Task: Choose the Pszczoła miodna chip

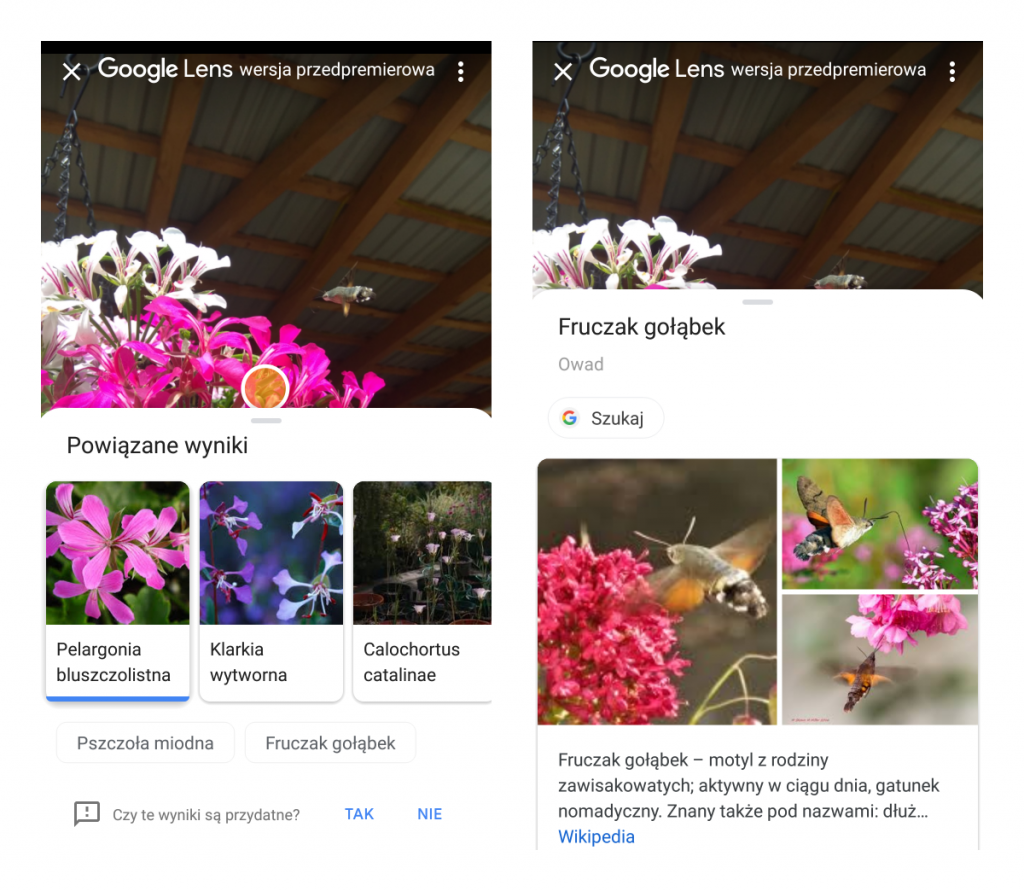Action: tap(145, 743)
